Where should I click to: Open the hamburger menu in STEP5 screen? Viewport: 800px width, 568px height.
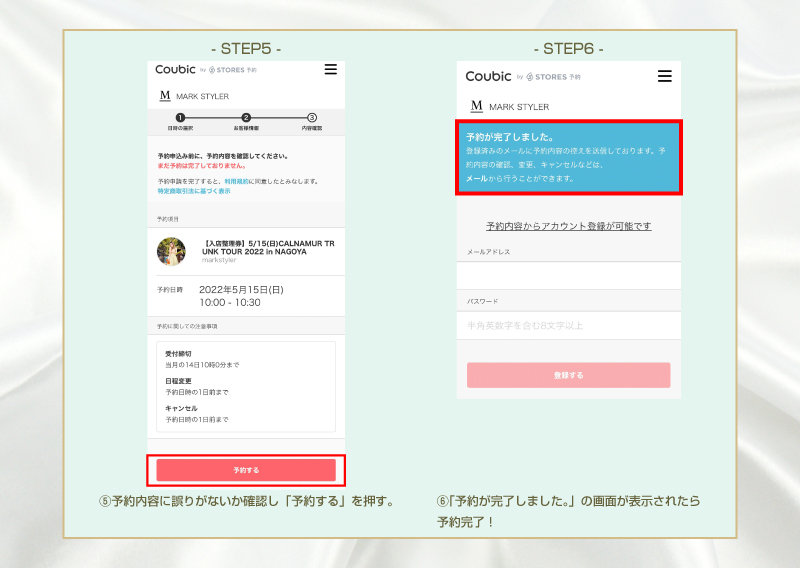point(331,70)
